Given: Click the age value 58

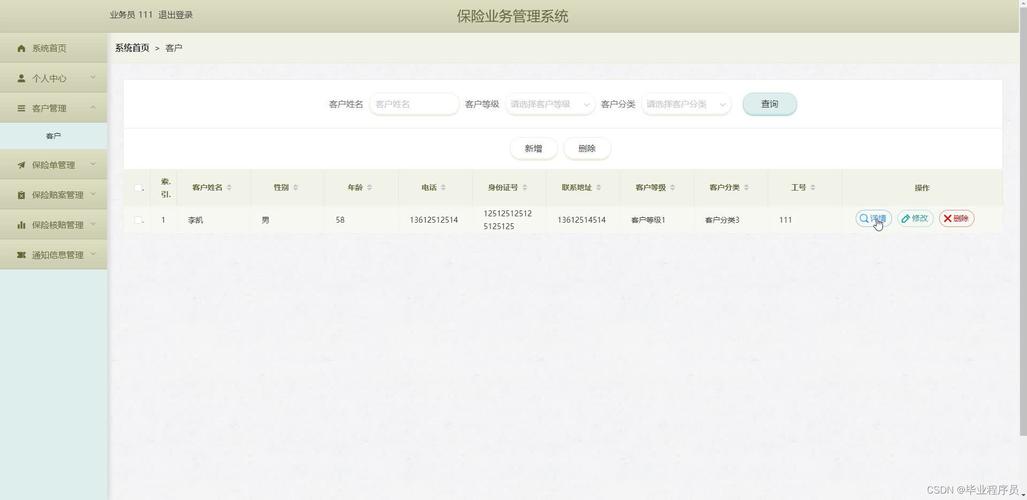Looking at the screenshot, I should 340,220.
